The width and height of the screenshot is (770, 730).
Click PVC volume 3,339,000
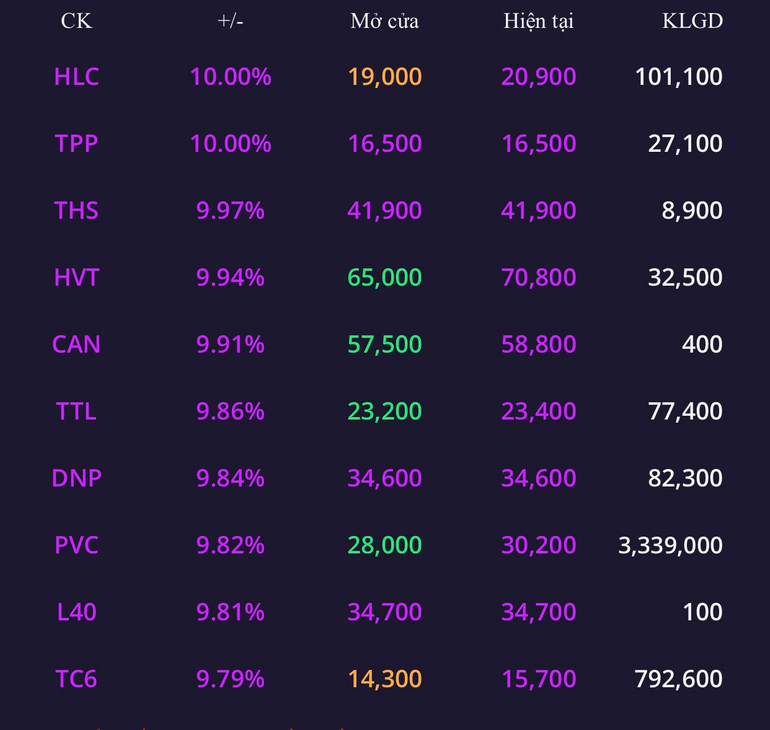point(670,545)
